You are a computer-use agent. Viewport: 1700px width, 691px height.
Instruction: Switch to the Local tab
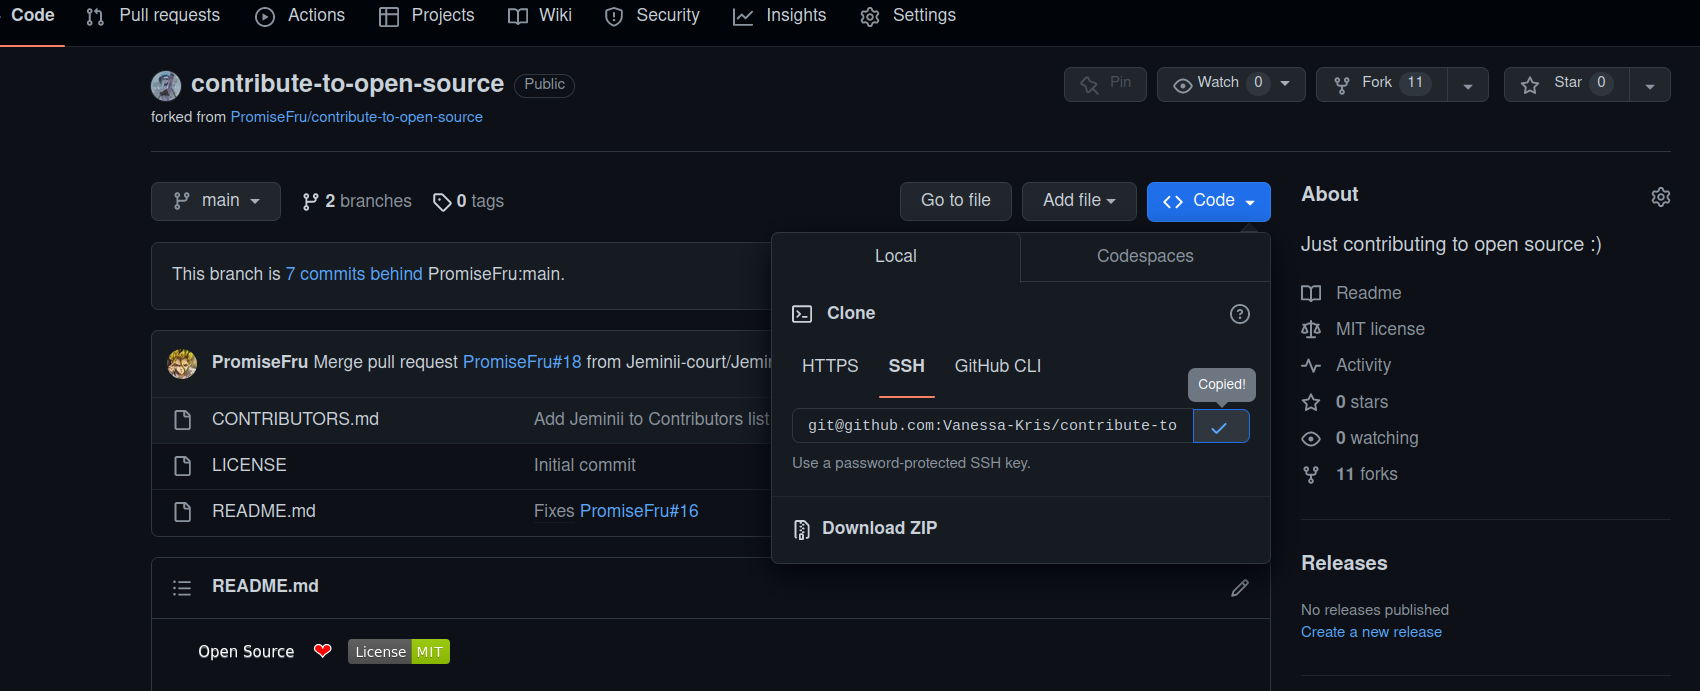pos(895,256)
